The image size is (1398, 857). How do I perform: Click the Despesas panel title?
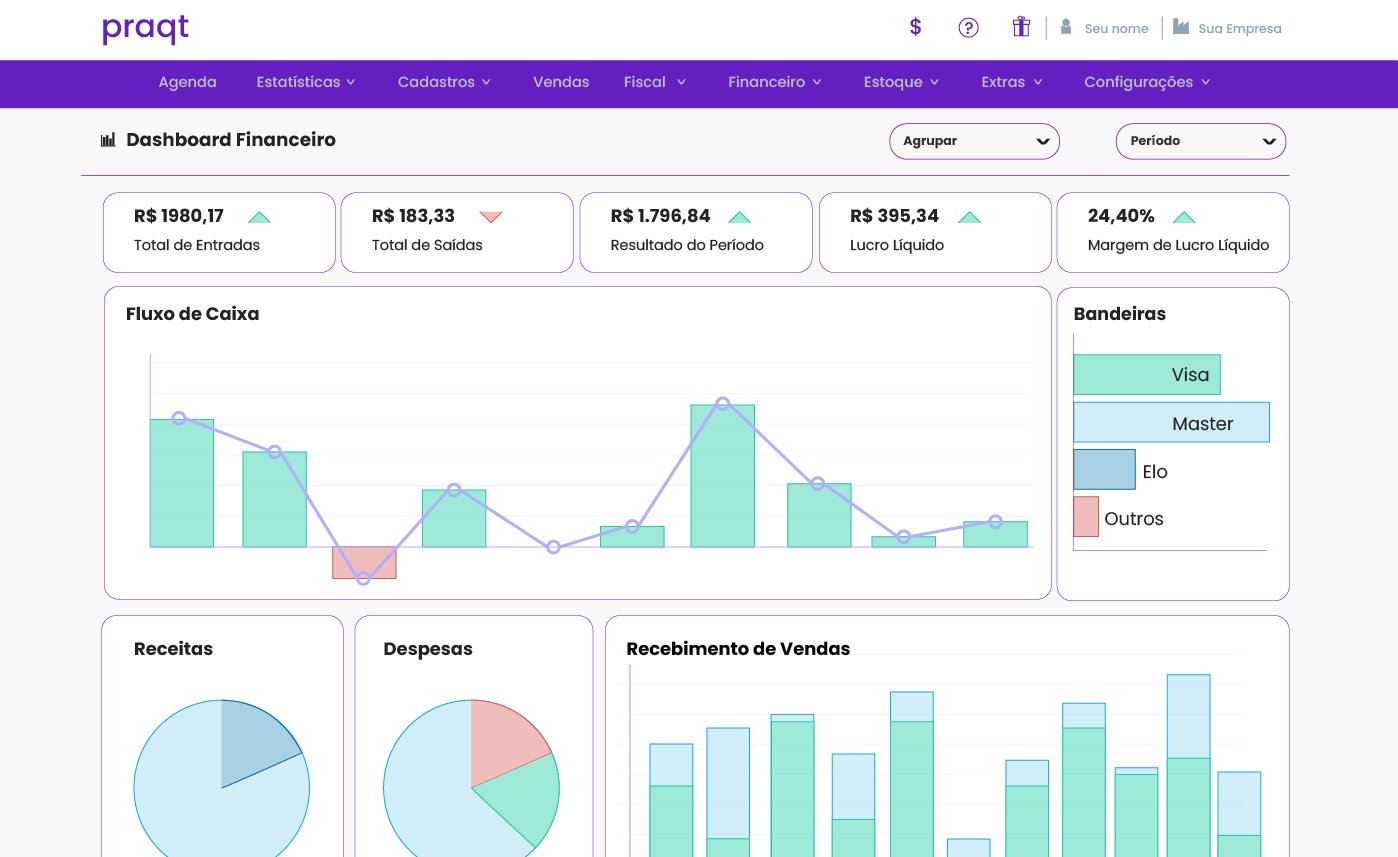click(x=428, y=649)
